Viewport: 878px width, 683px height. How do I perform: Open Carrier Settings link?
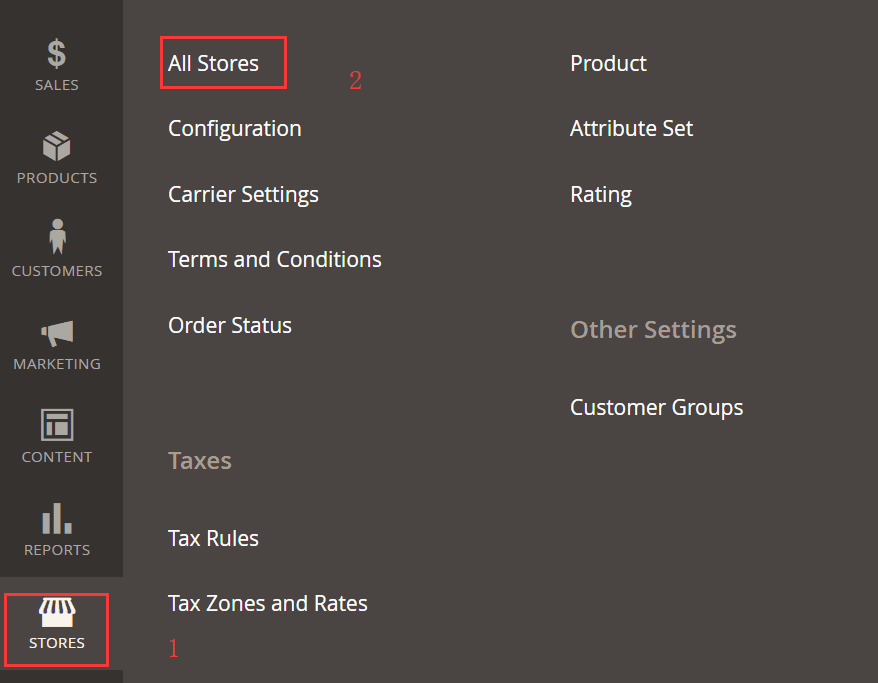click(x=243, y=194)
